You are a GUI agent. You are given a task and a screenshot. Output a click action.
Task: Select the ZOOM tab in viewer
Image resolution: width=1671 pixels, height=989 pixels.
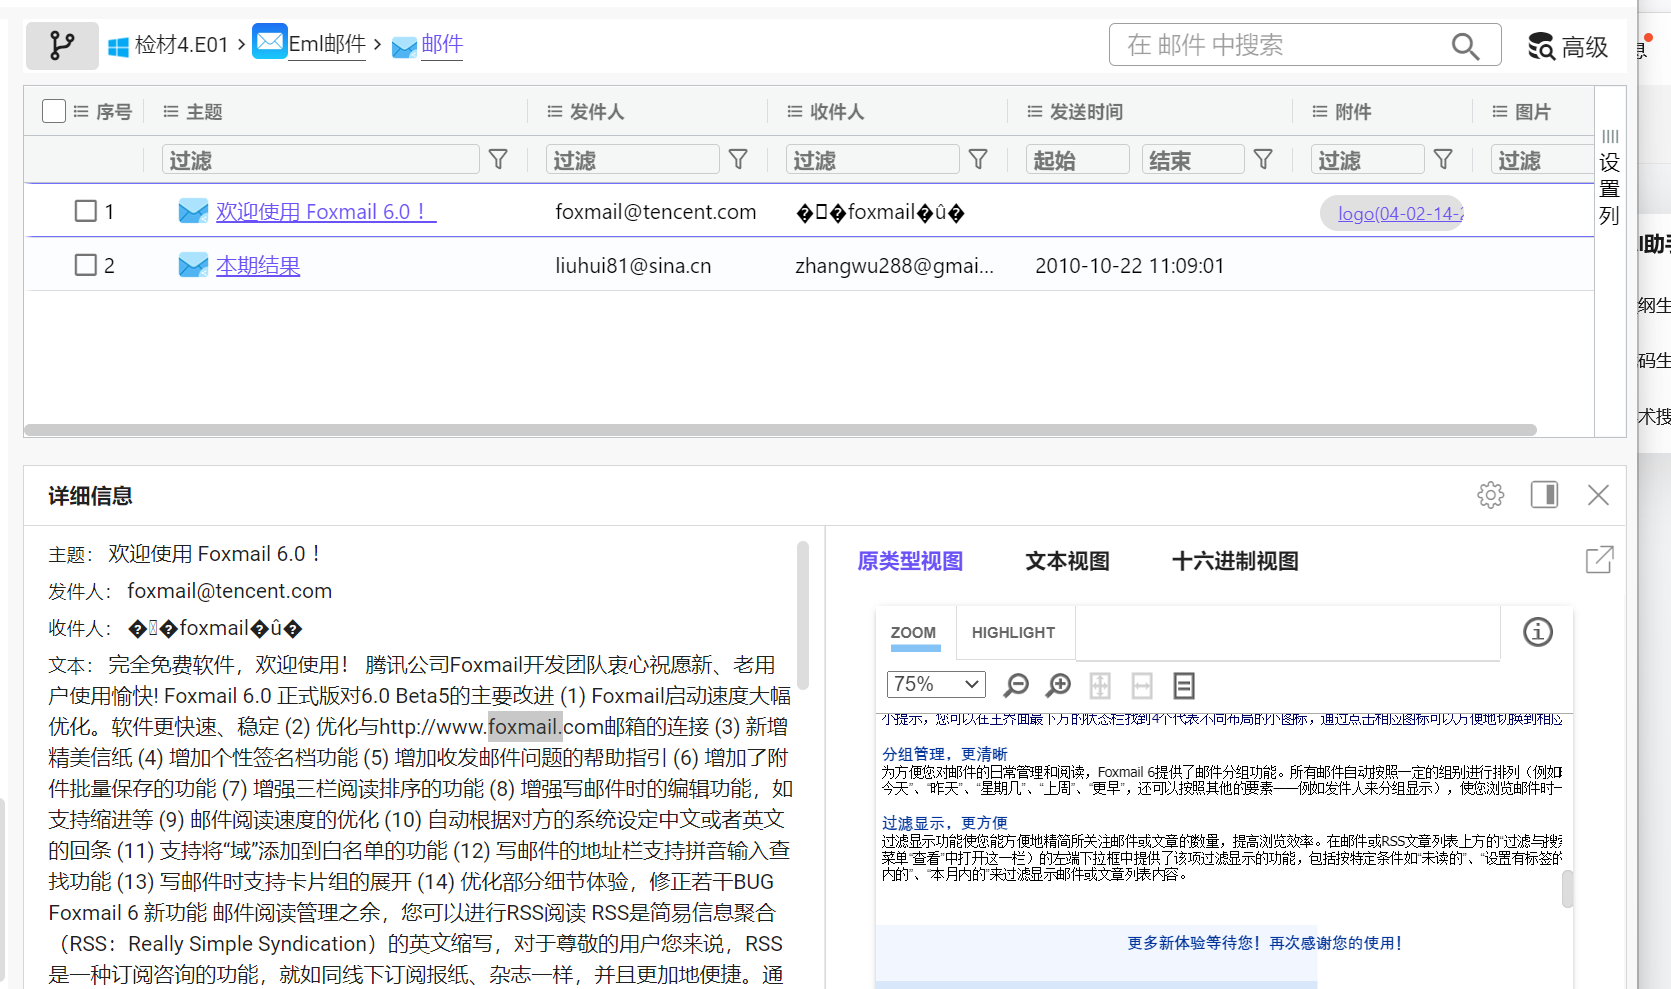pos(914,633)
